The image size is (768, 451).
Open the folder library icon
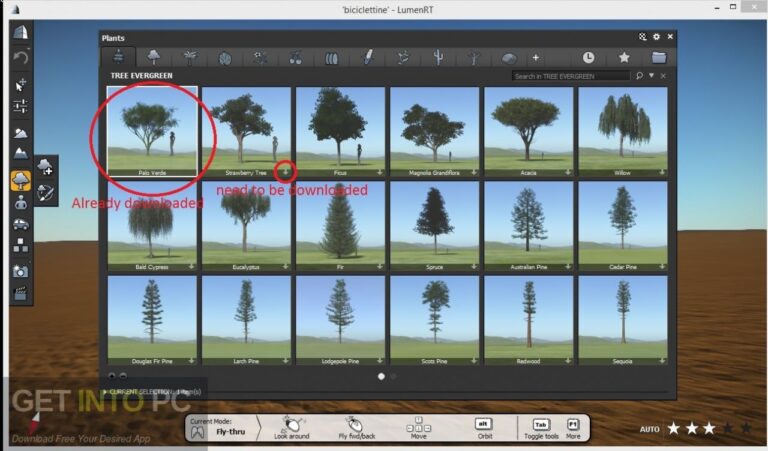pyautogui.click(x=659, y=57)
